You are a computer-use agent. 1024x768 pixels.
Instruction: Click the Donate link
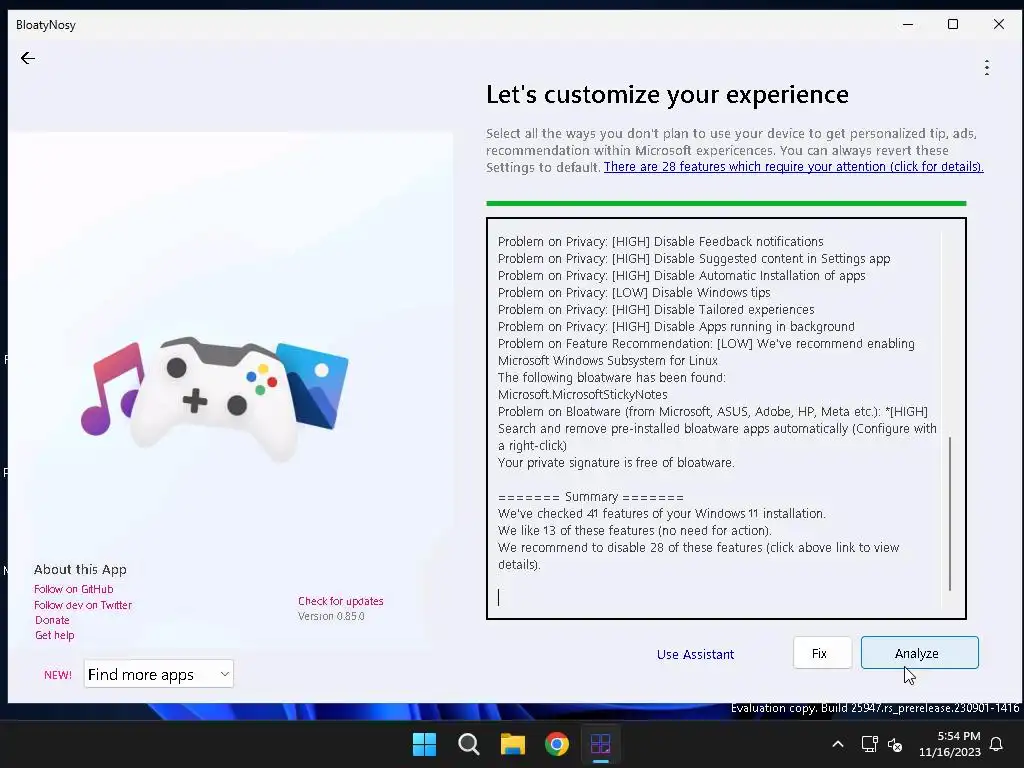(x=52, y=620)
